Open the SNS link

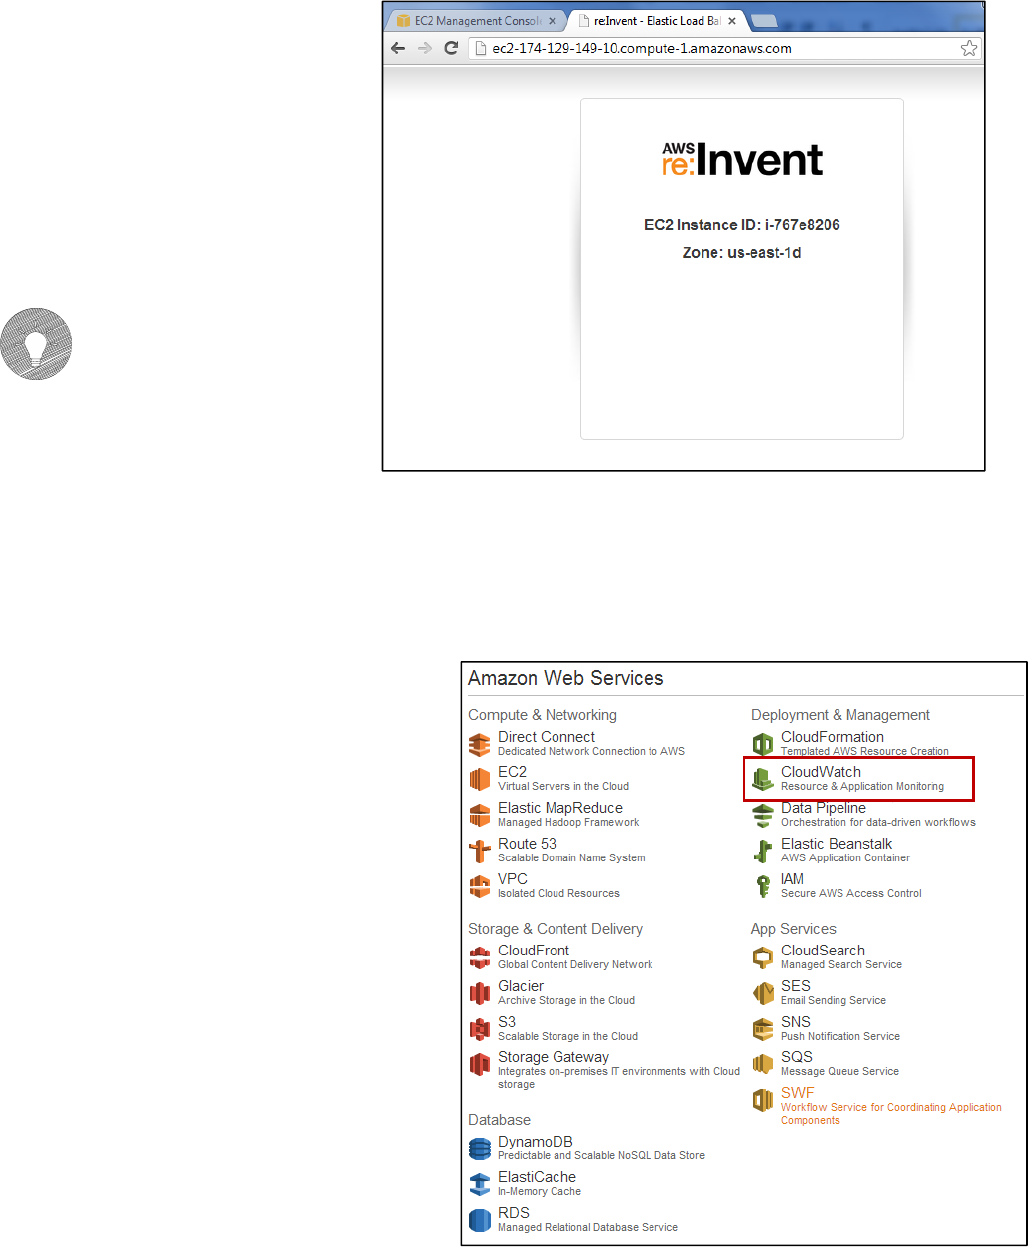click(x=796, y=1022)
